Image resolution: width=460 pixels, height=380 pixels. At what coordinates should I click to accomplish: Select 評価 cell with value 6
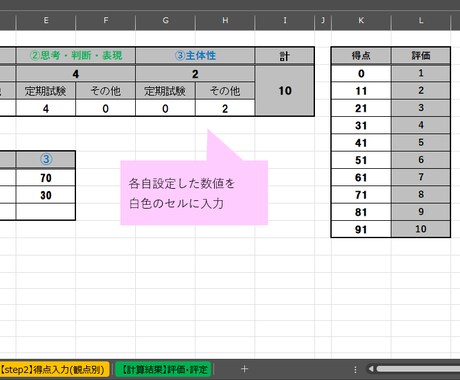click(x=421, y=160)
